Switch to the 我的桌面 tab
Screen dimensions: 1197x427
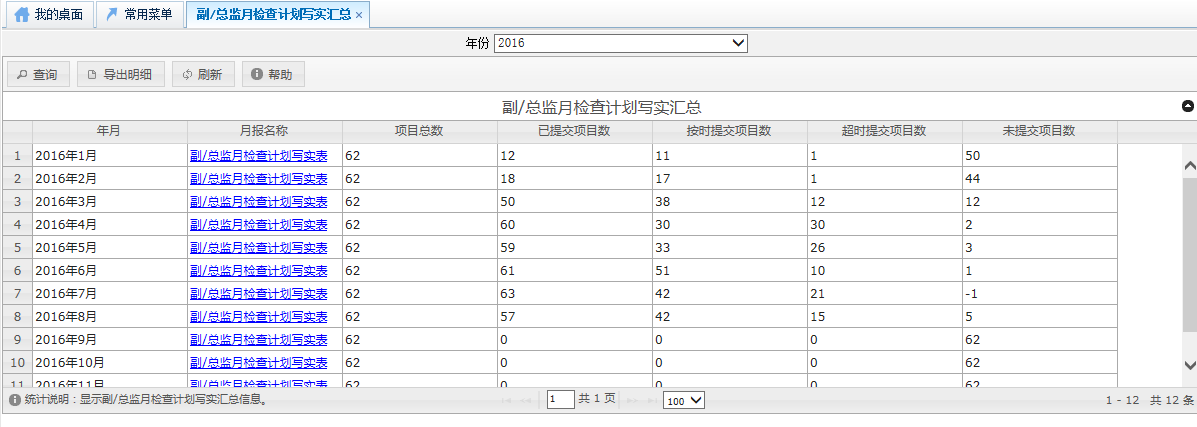(x=49, y=15)
